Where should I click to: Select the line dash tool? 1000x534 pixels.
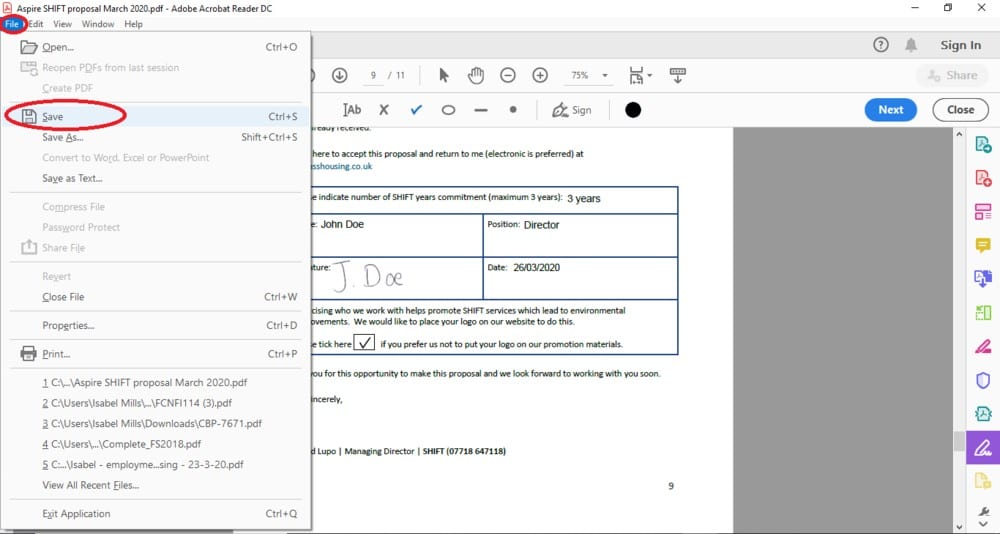[481, 110]
